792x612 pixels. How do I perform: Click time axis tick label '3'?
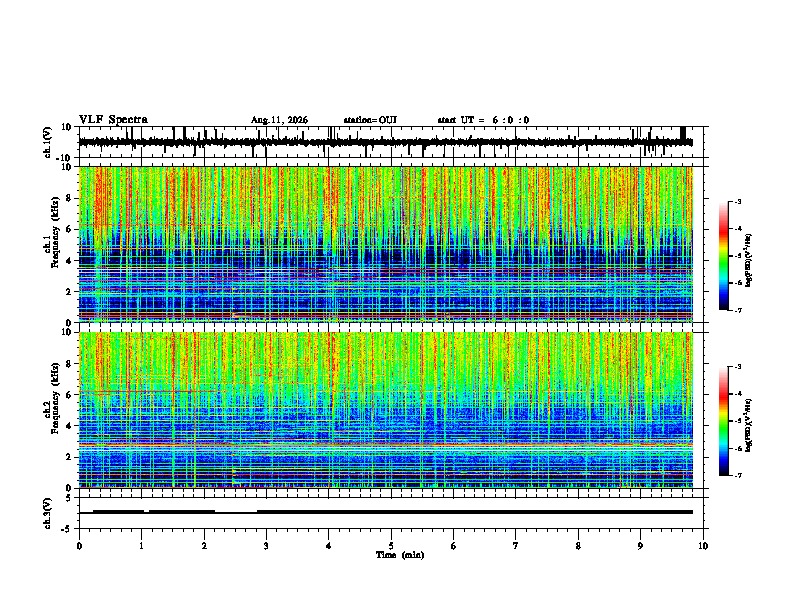(266, 546)
